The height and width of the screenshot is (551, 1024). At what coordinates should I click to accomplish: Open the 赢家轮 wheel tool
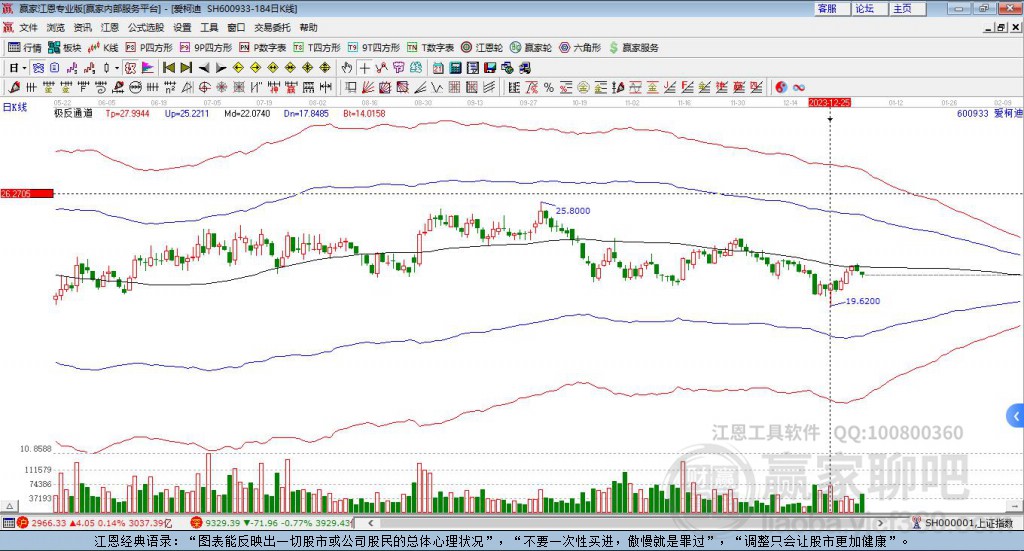click(x=531, y=48)
